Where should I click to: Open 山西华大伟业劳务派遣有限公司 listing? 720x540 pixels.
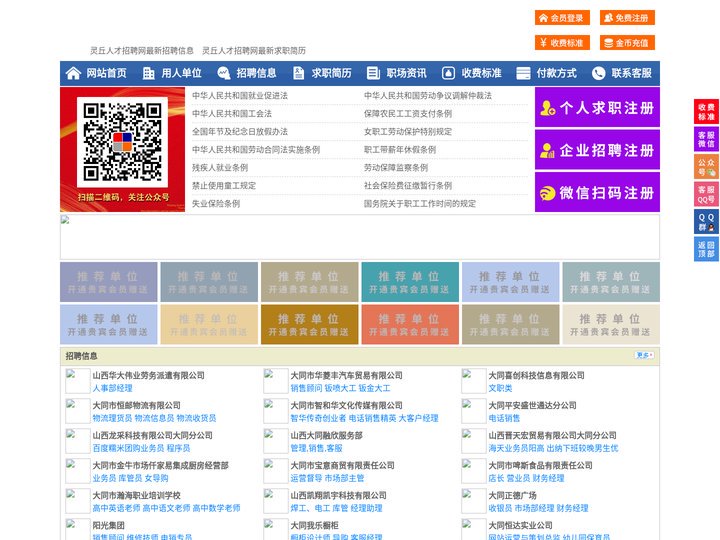(148, 375)
